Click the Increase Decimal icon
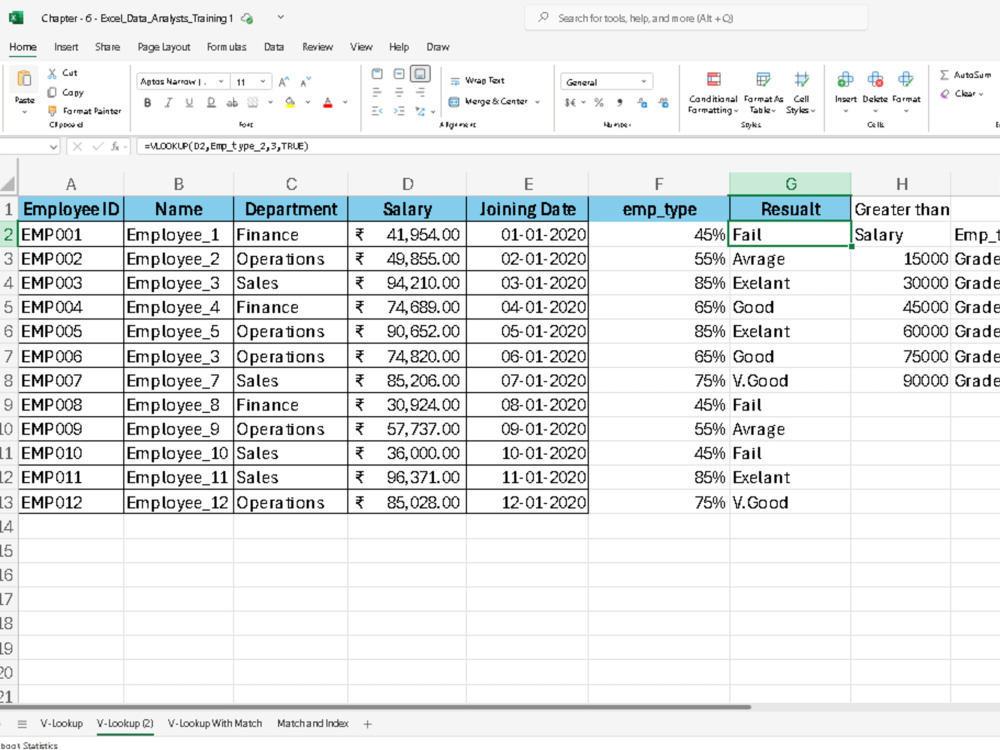 coord(642,103)
